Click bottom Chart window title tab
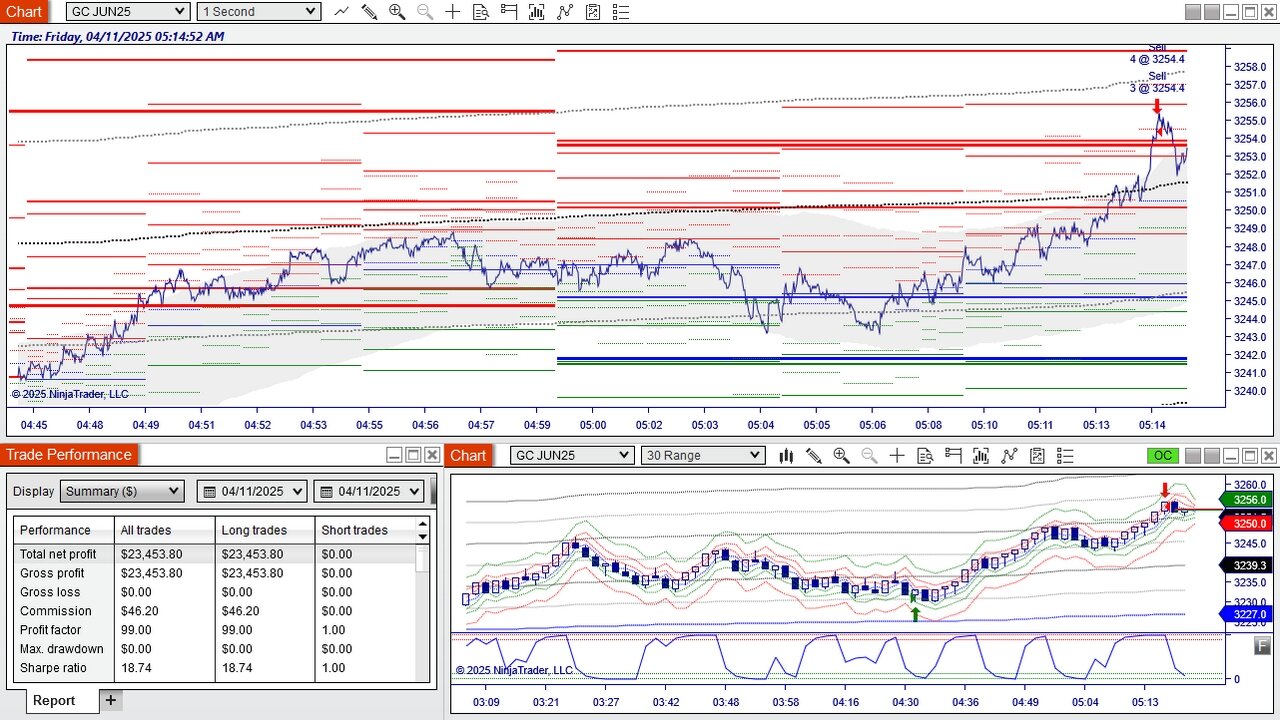 tap(468, 455)
